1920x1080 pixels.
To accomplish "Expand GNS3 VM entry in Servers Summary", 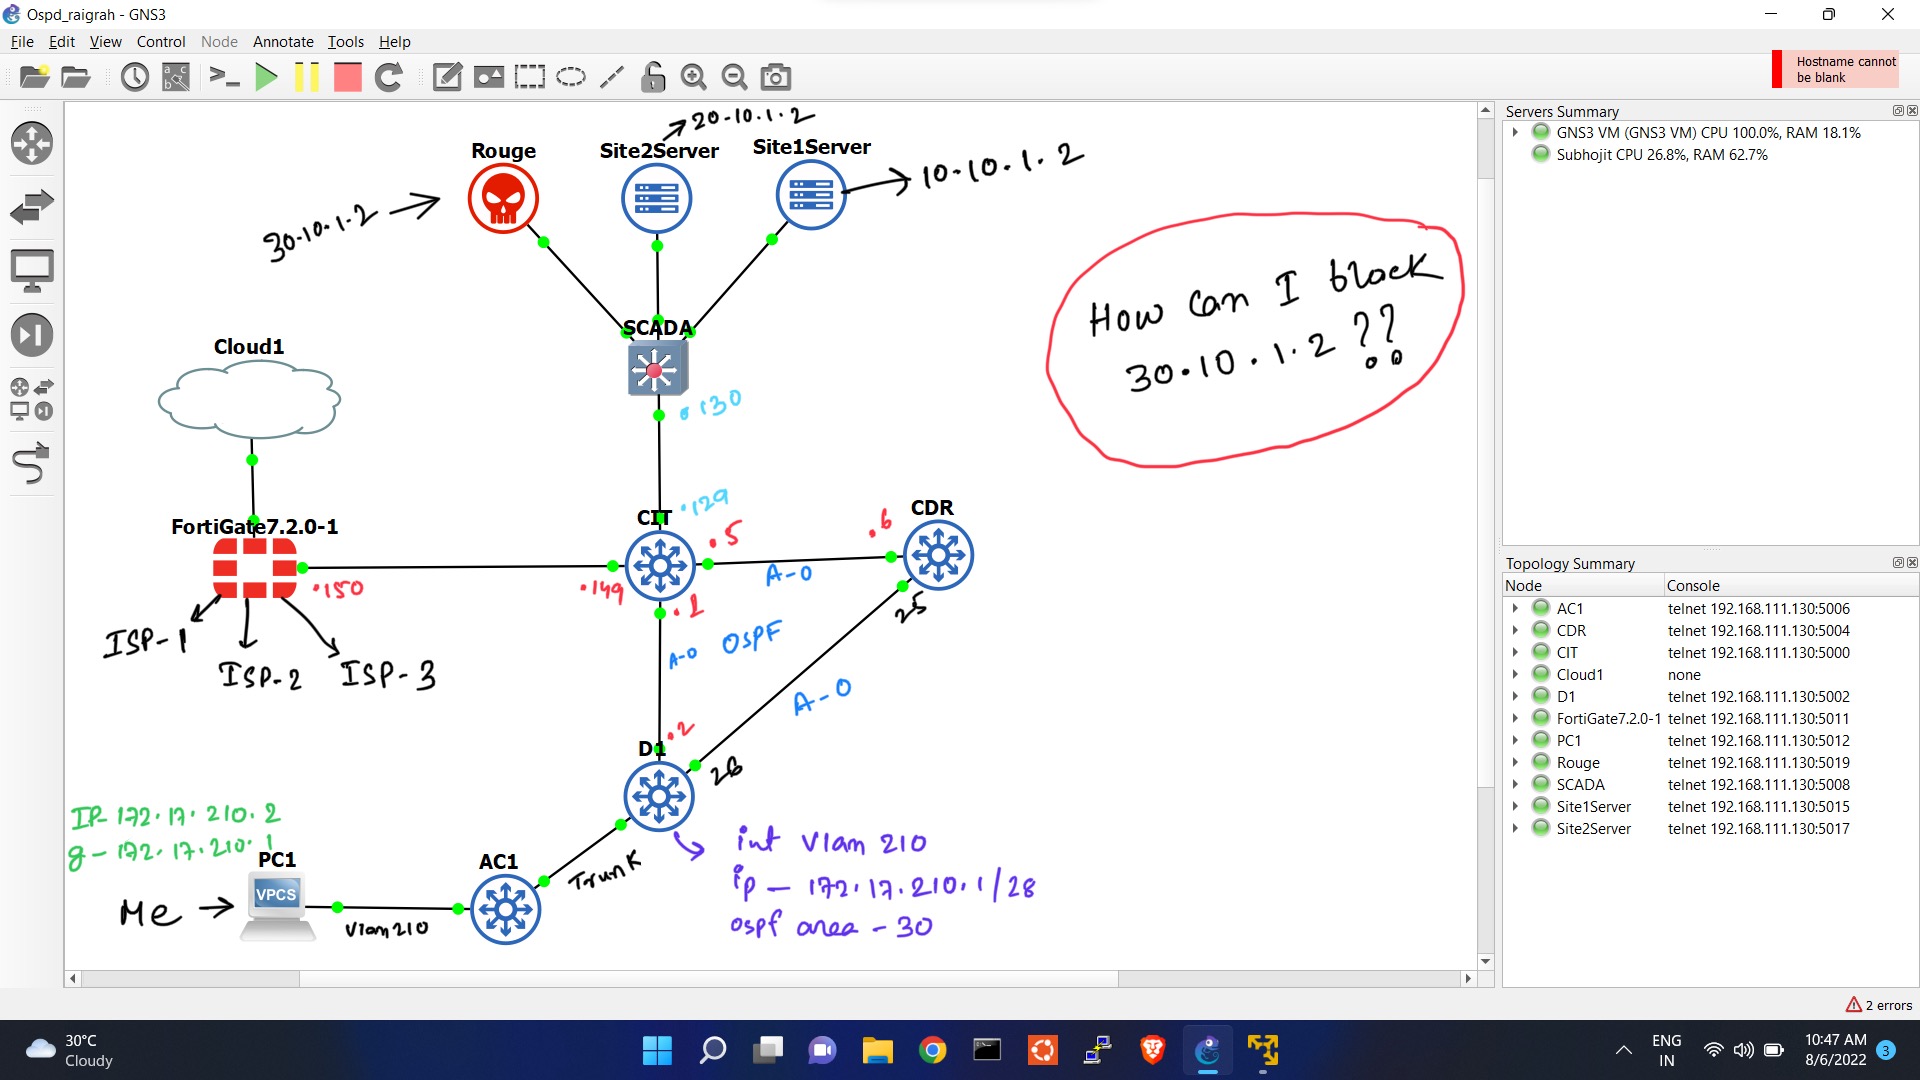I will [1515, 132].
